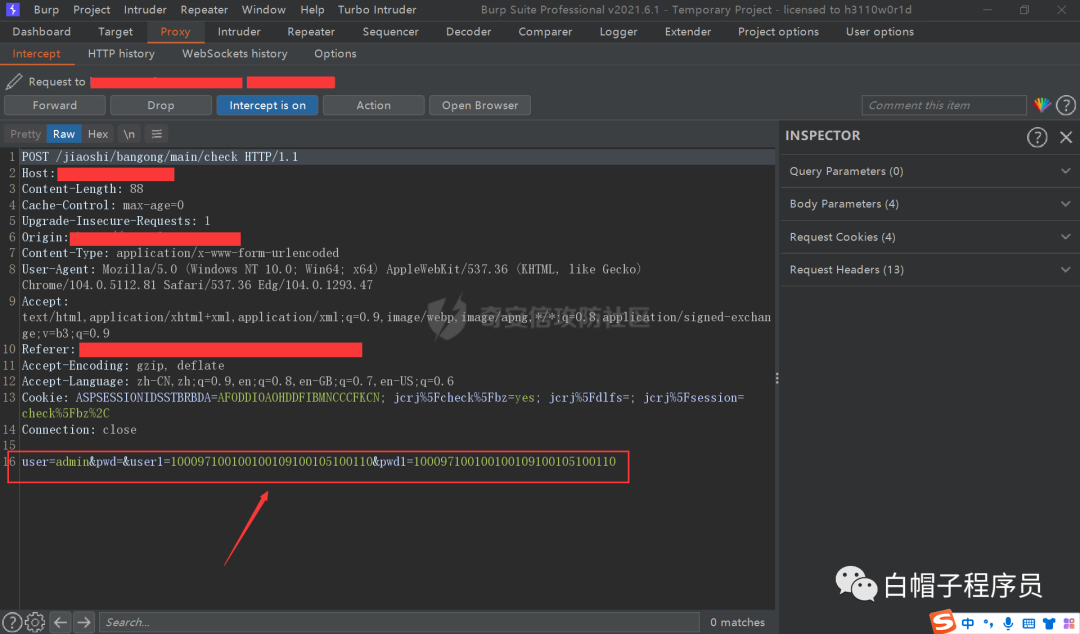Switch to the Target tab
The image size is (1080, 634).
click(115, 32)
